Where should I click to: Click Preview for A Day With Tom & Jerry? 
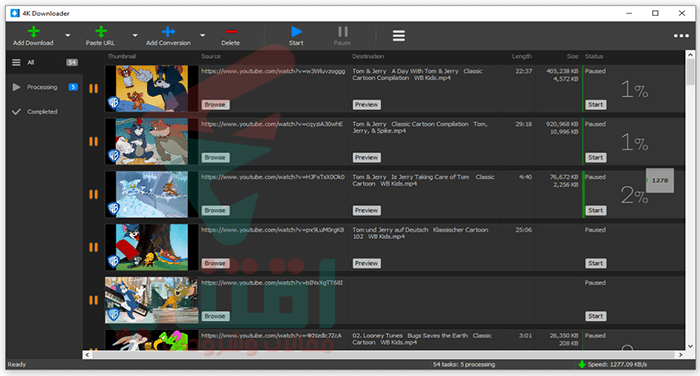367,104
